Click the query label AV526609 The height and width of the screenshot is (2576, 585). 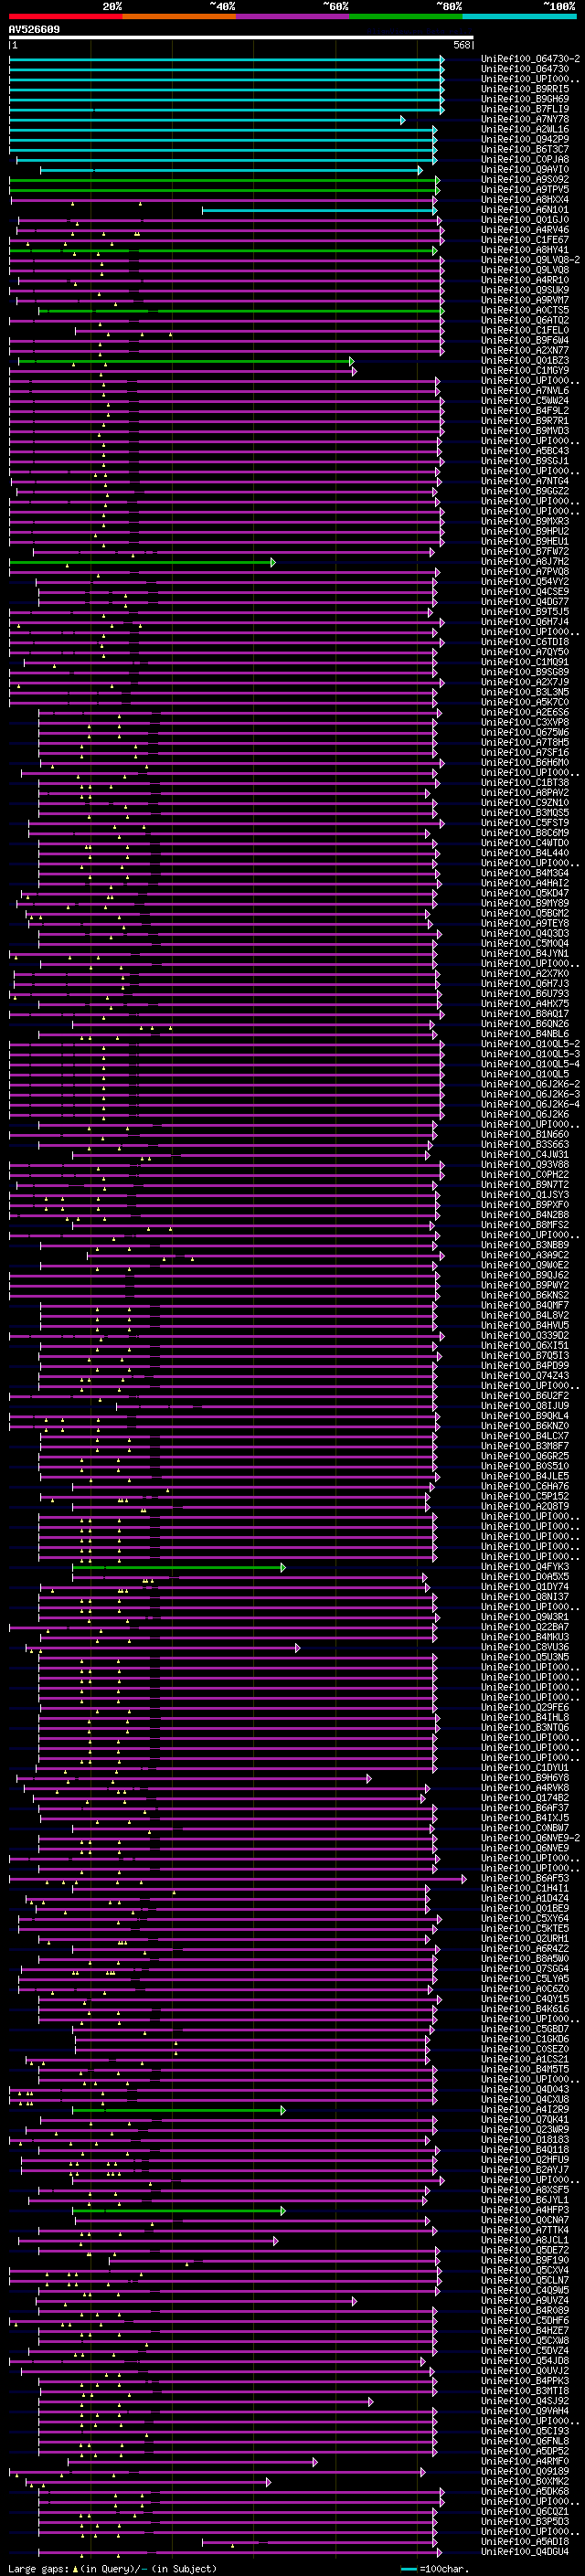pos(34,30)
